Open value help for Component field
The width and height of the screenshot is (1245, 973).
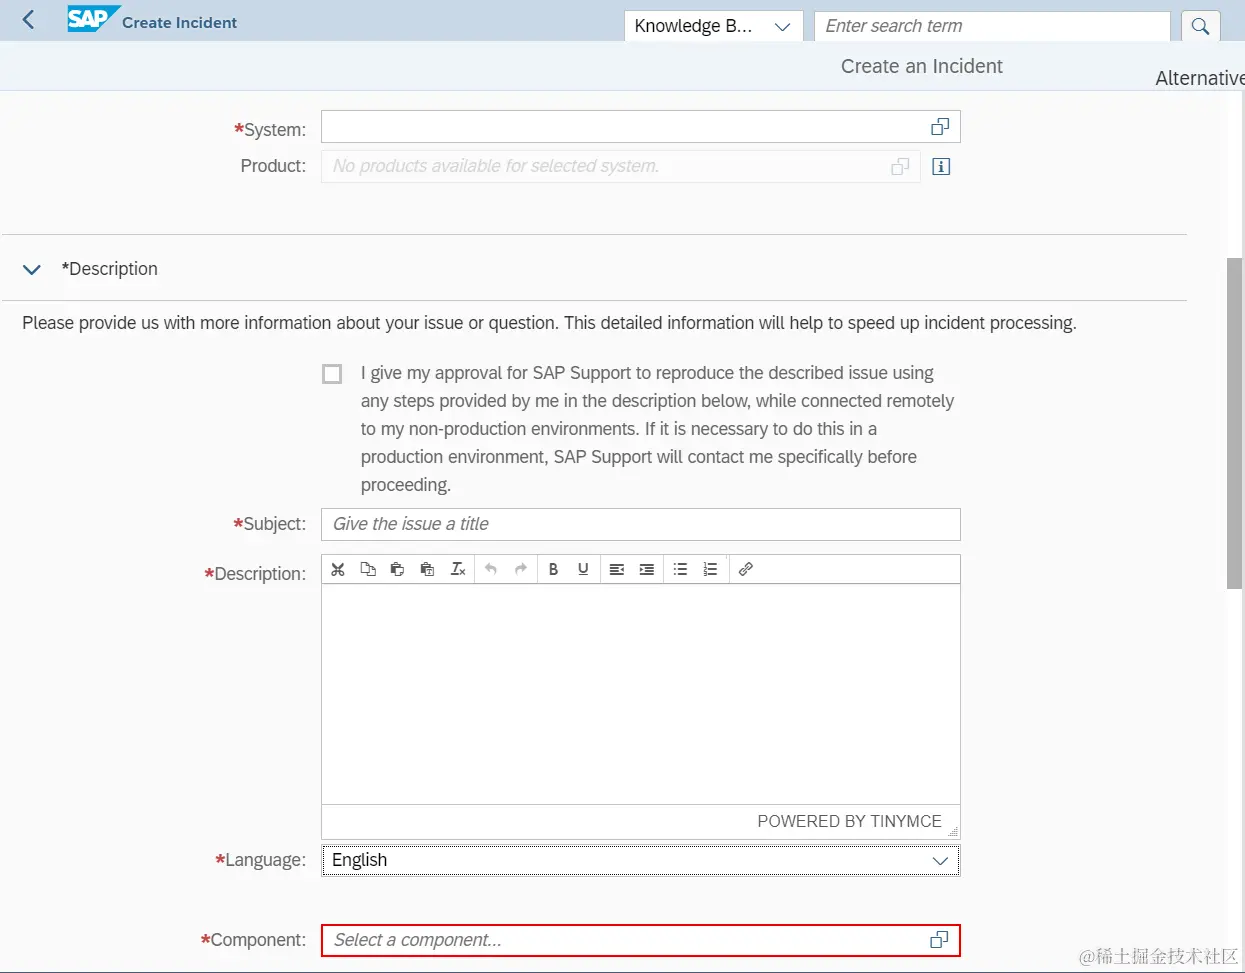pyautogui.click(x=939, y=940)
